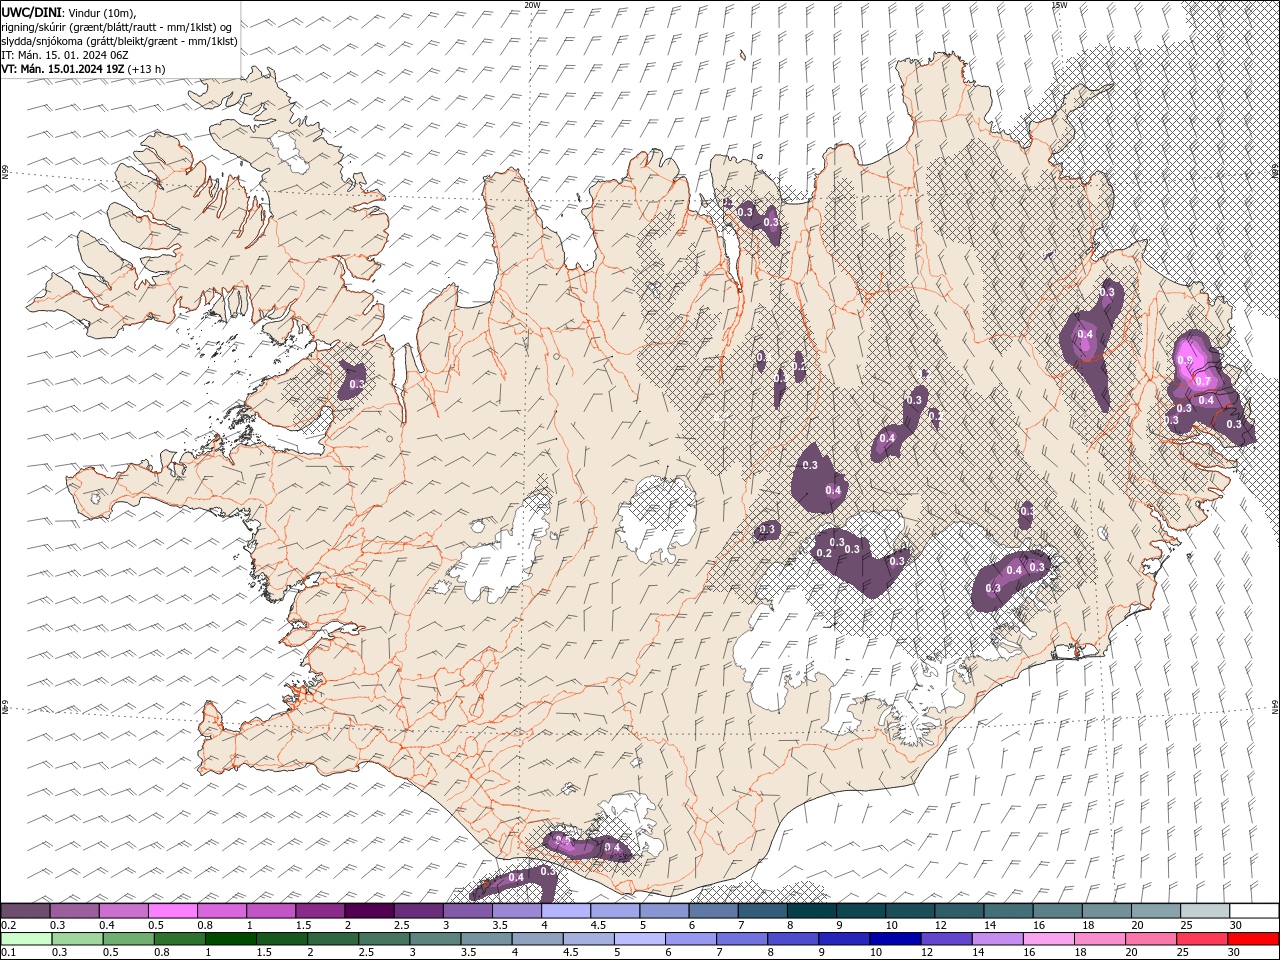The image size is (1280, 960).
Task: Pick the light periwinkle 4 snow legend swatch
Action: tap(566, 911)
